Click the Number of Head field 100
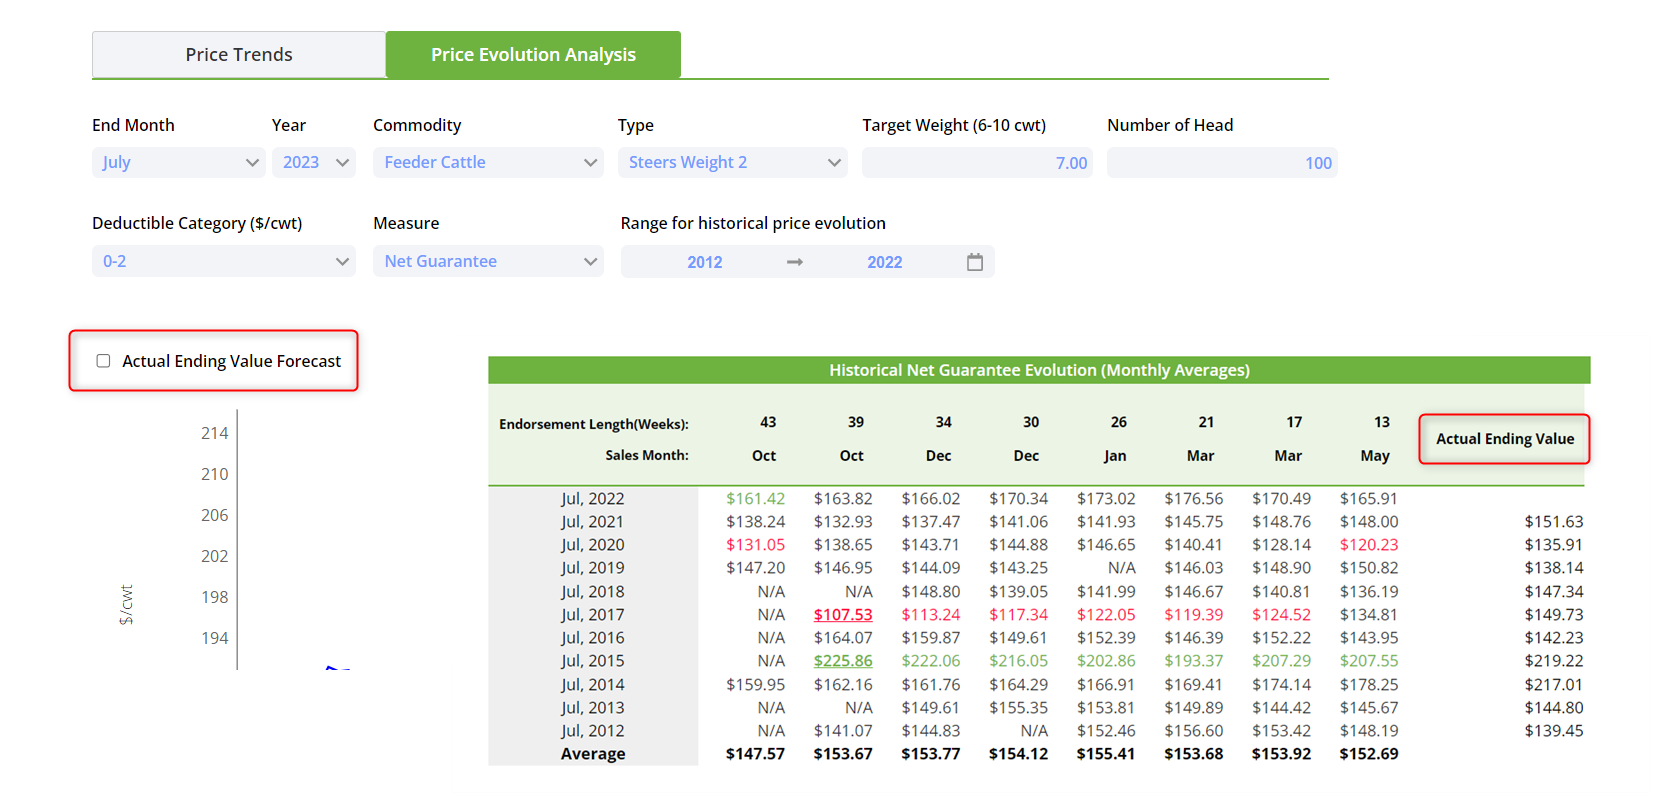This screenshot has width=1655, height=798. tap(1222, 163)
